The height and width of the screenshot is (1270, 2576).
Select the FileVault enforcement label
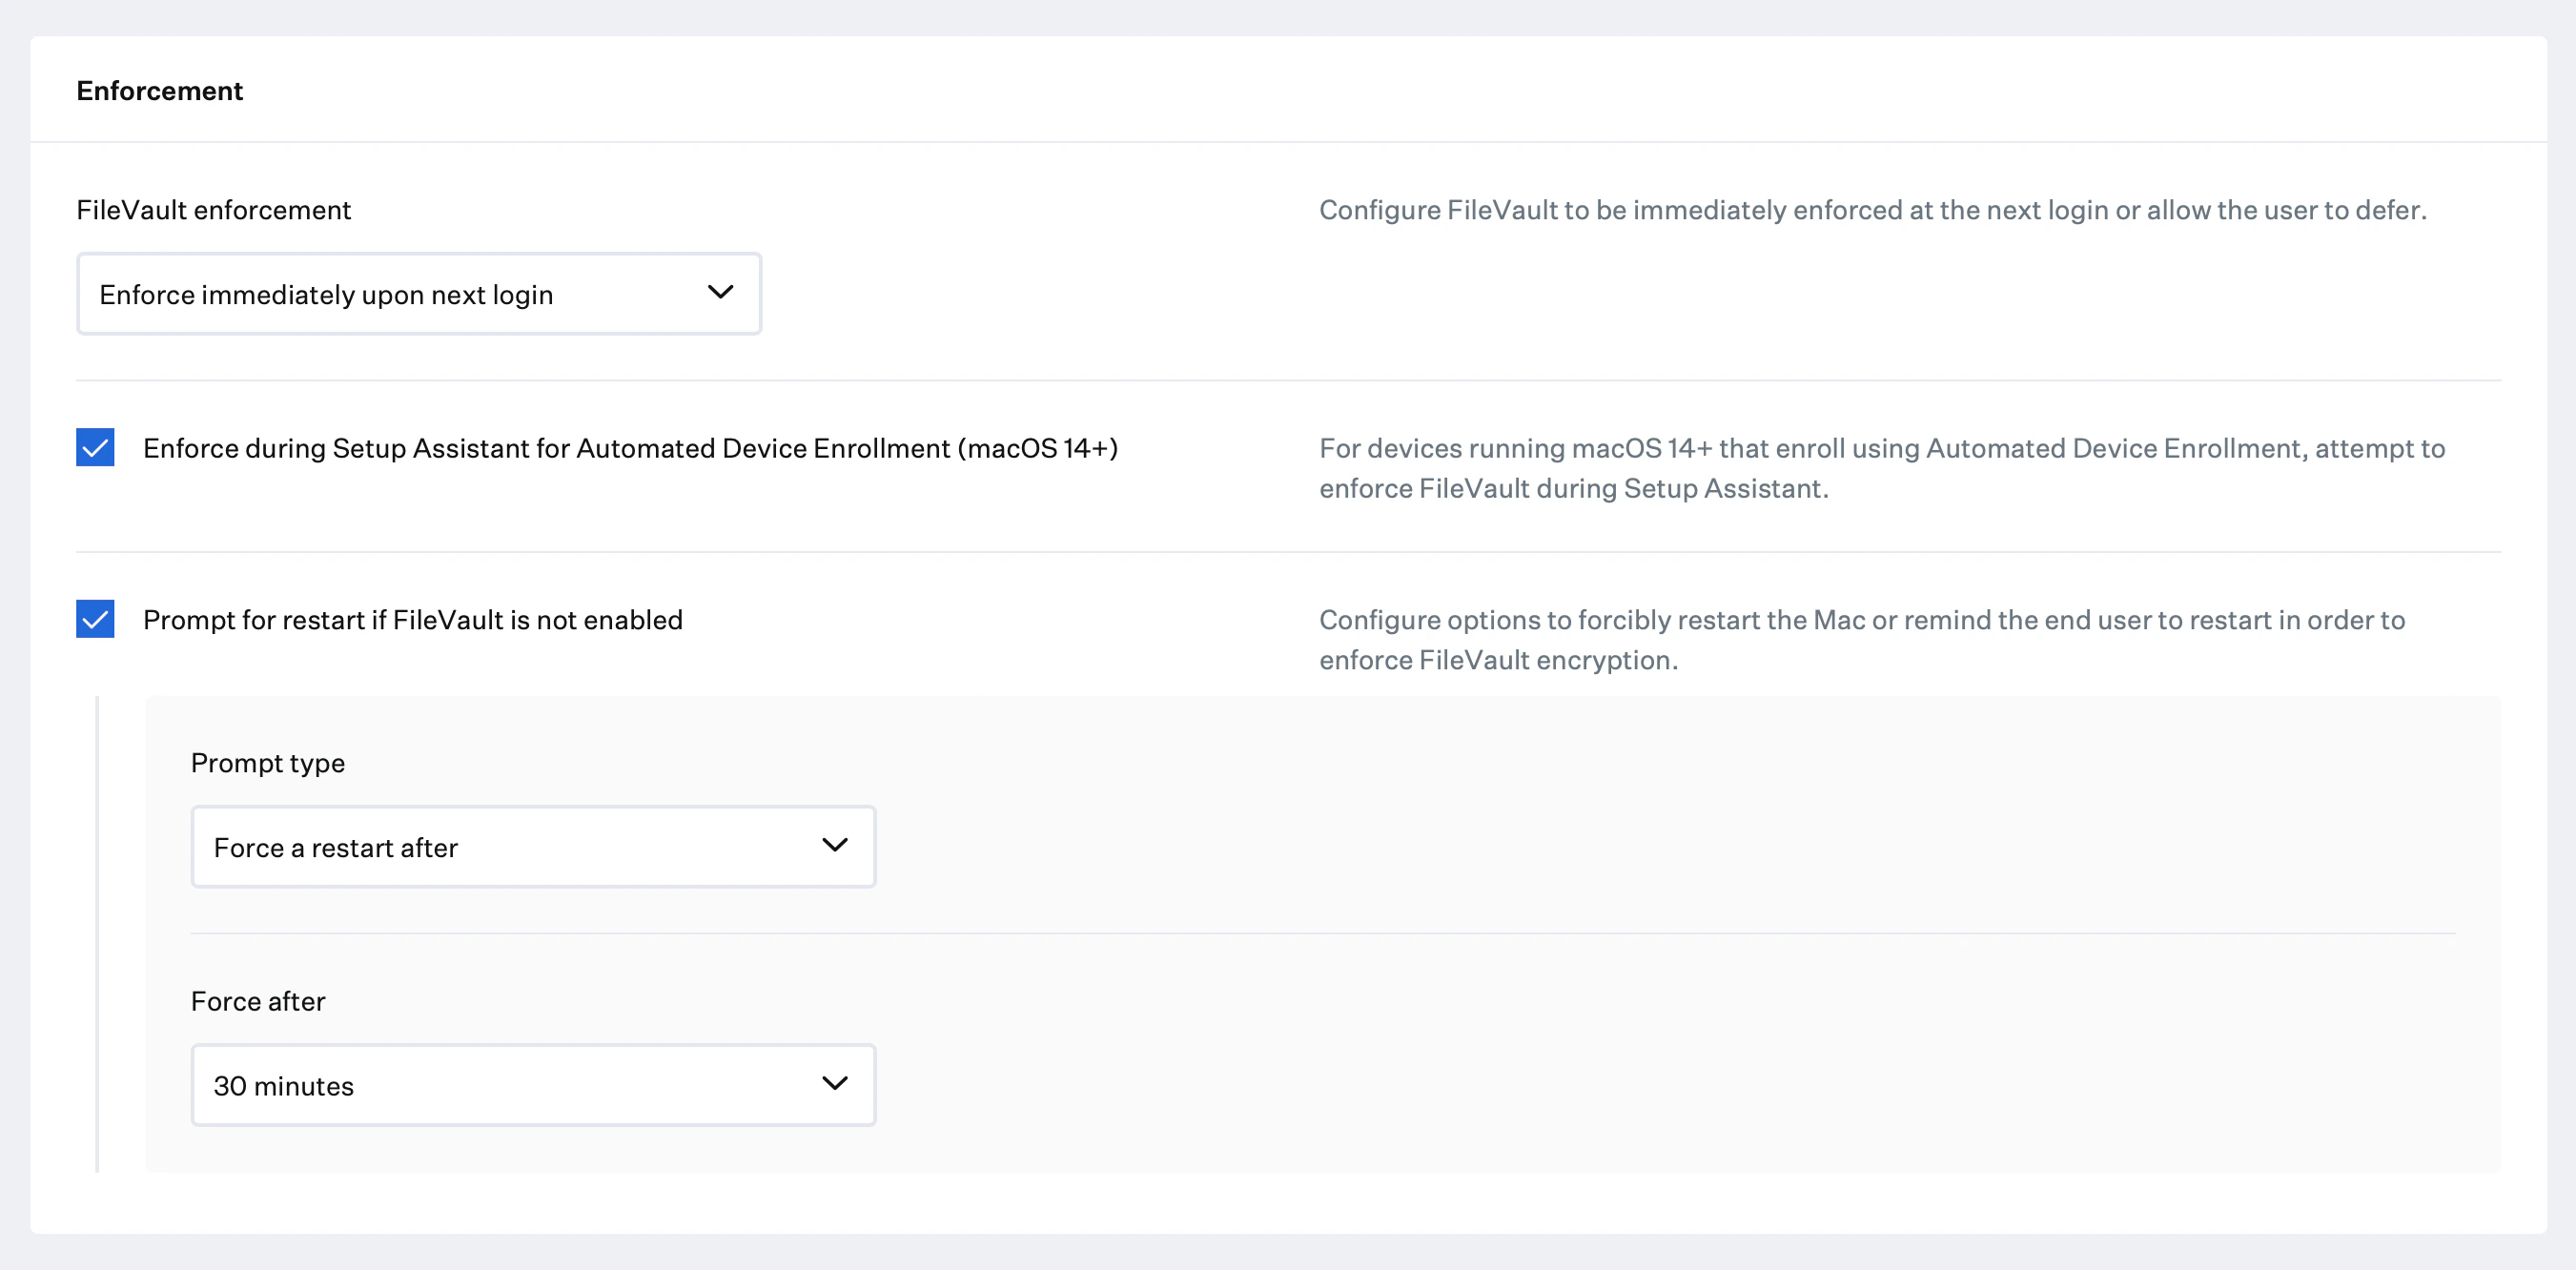click(x=214, y=210)
